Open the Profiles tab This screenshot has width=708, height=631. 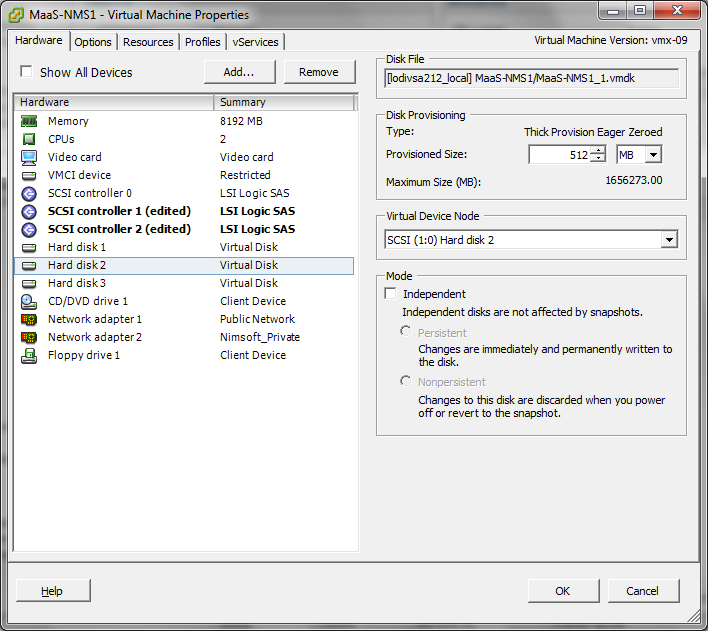click(x=203, y=42)
